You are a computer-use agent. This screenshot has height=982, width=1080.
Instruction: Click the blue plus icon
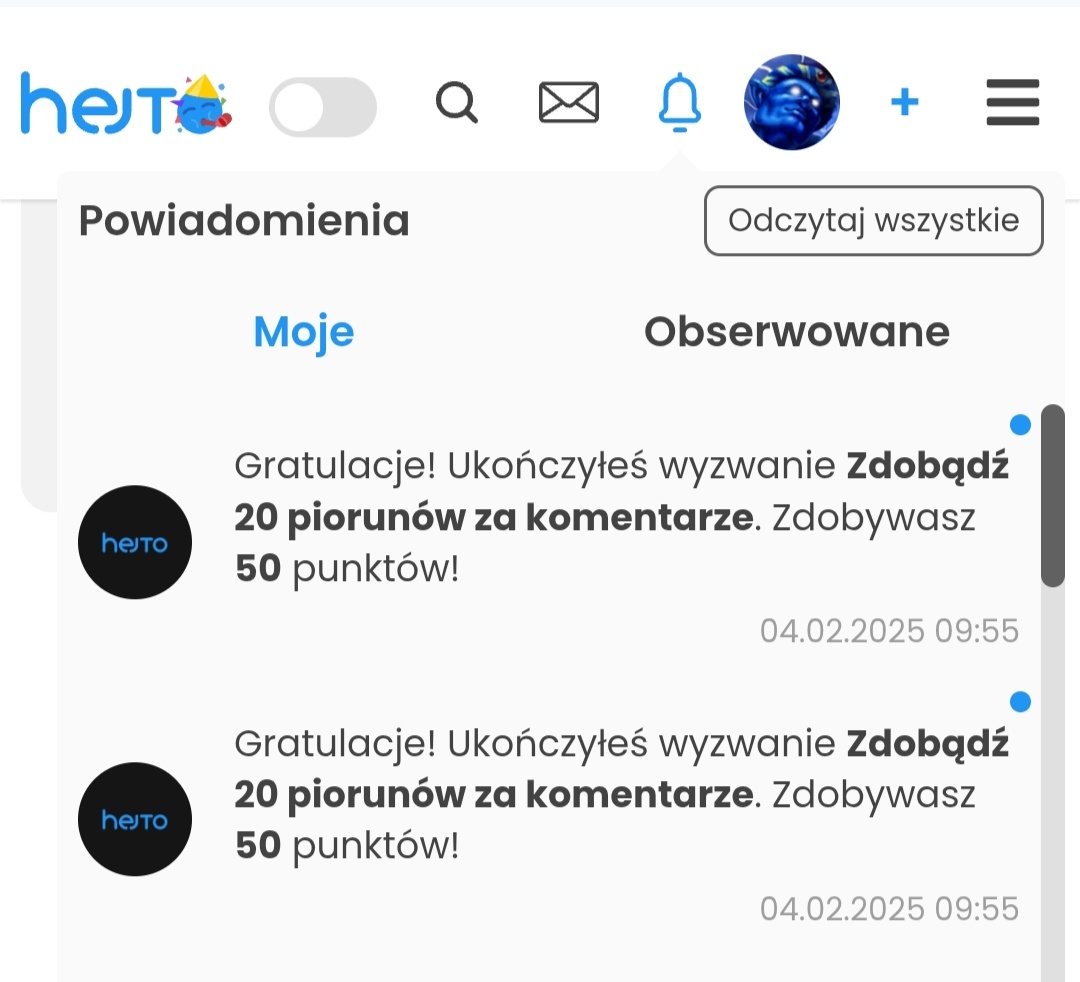tap(904, 102)
